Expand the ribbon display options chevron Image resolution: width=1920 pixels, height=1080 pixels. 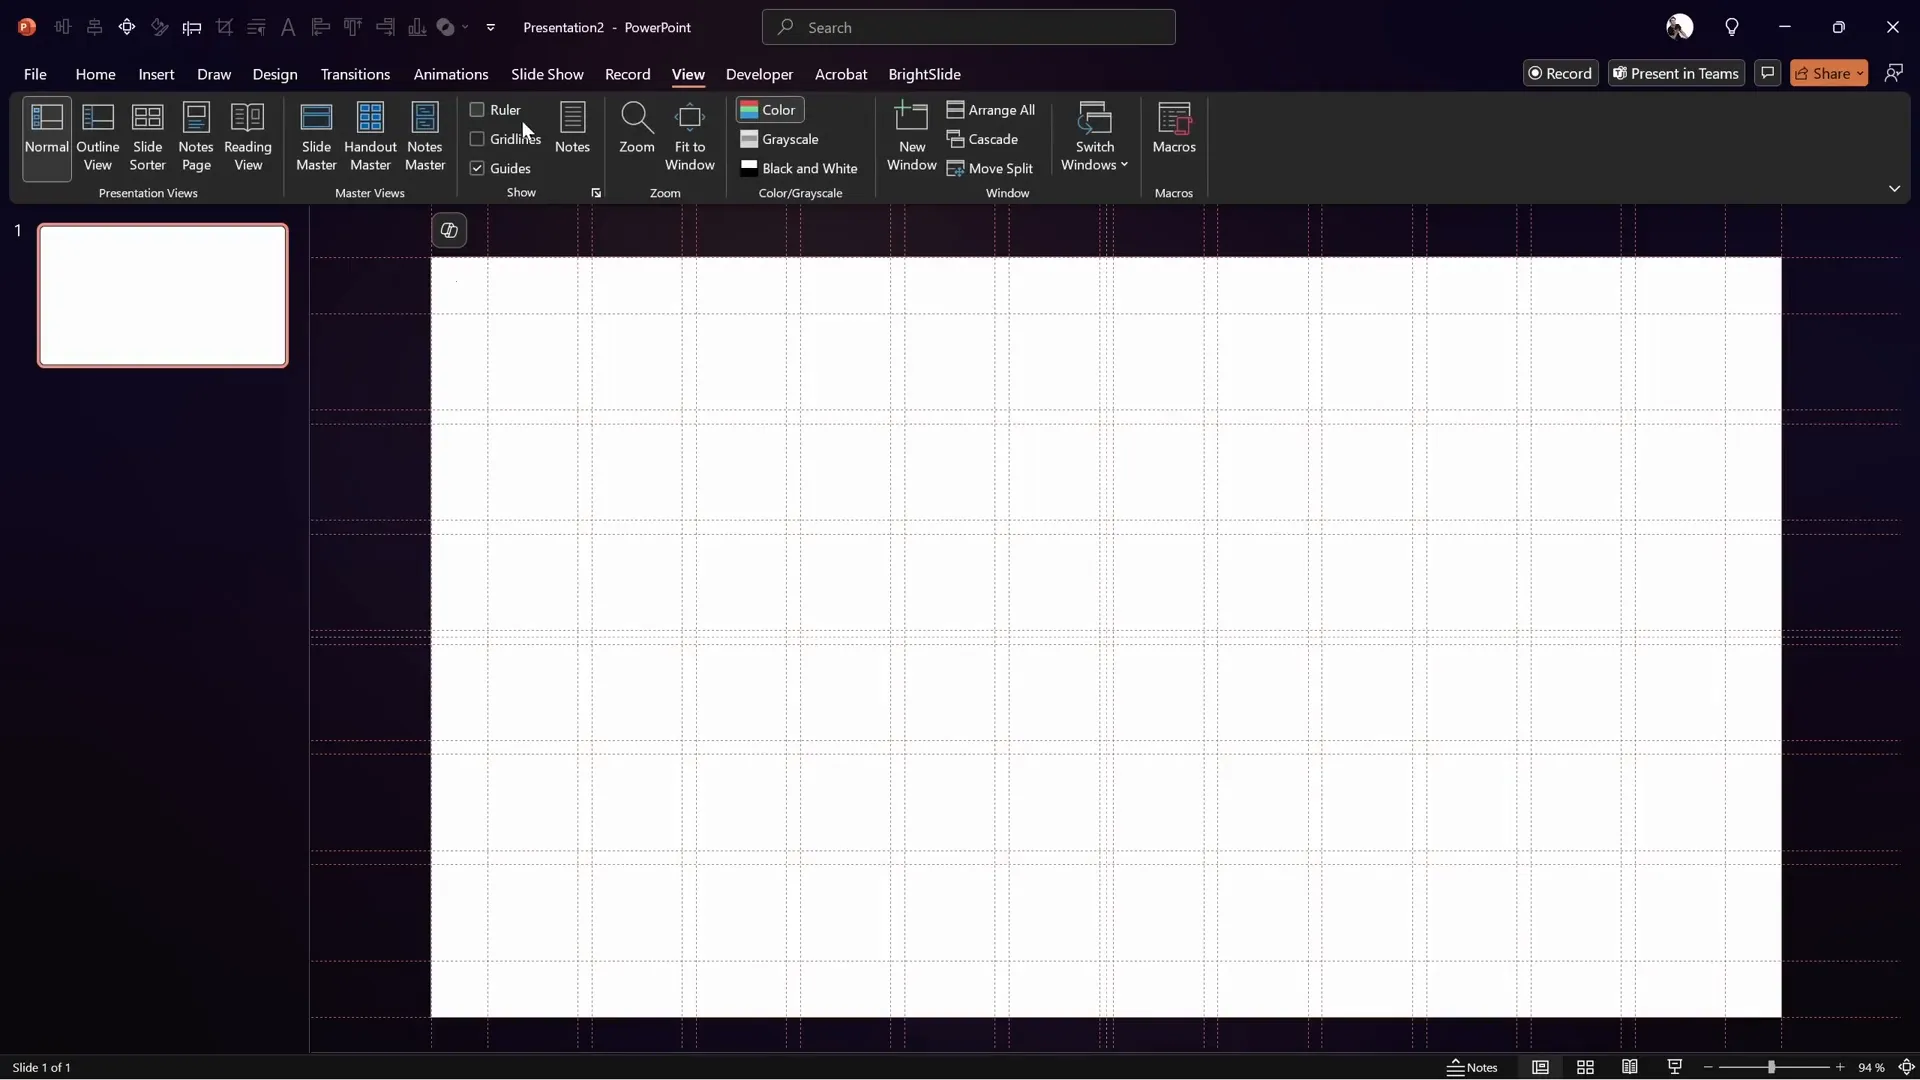[1893, 188]
